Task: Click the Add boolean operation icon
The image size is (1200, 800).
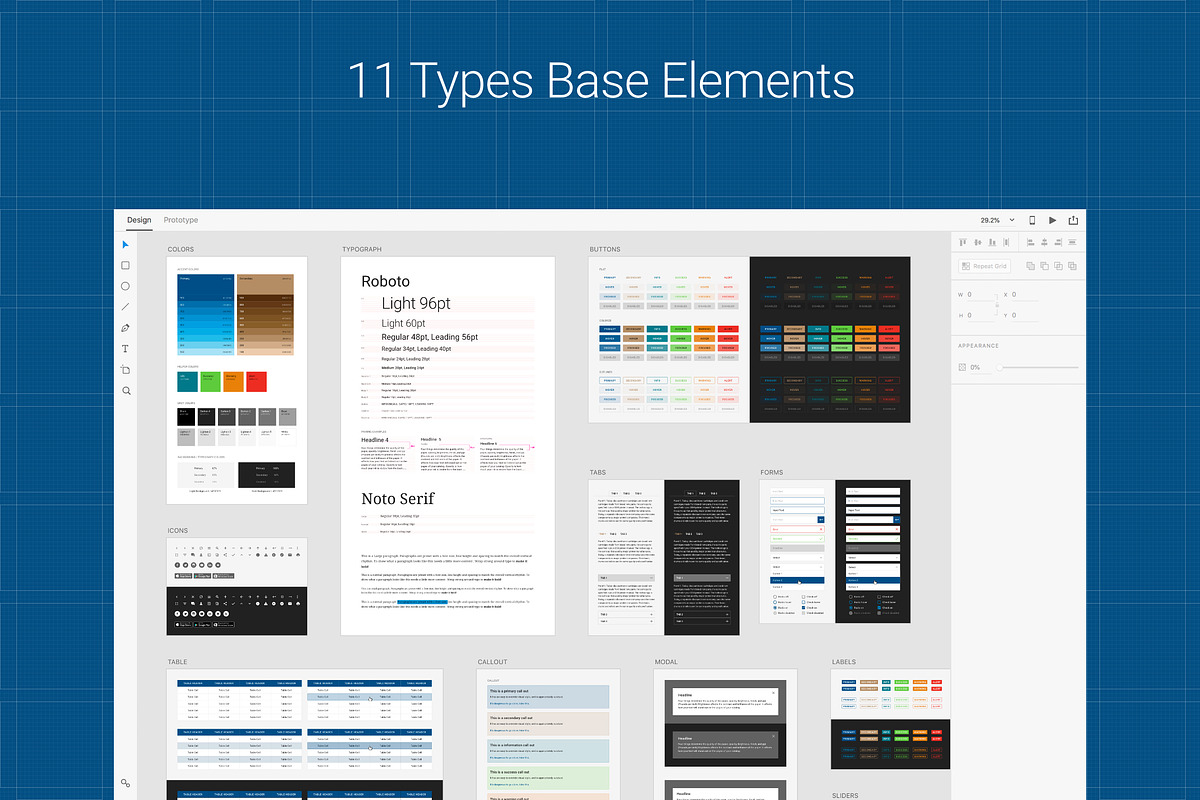Action: click(x=1030, y=266)
